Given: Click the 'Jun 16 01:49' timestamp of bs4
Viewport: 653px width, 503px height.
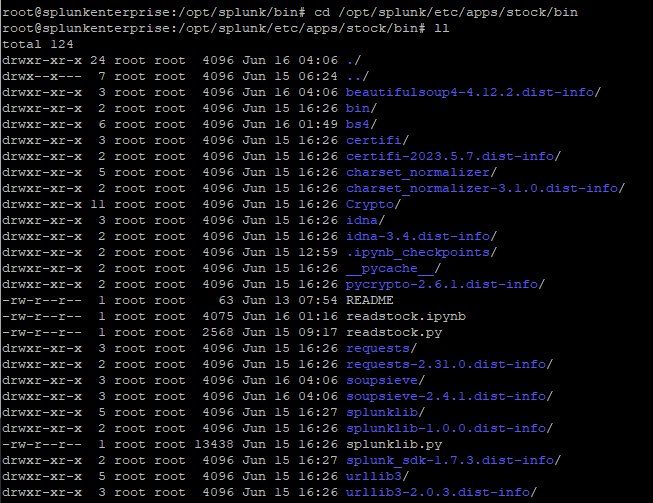Looking at the screenshot, I should tap(290, 125).
